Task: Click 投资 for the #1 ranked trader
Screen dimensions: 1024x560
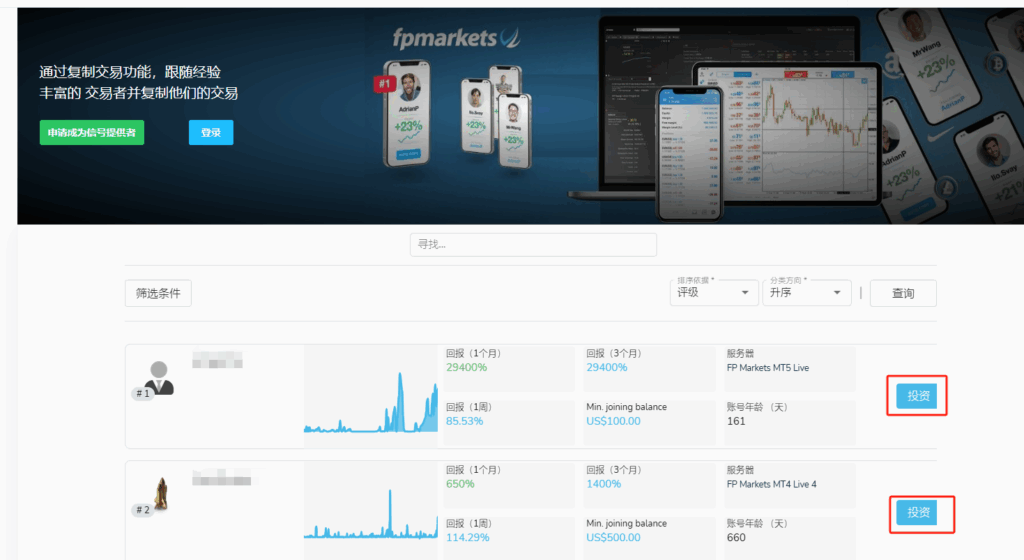Action: pos(917,396)
